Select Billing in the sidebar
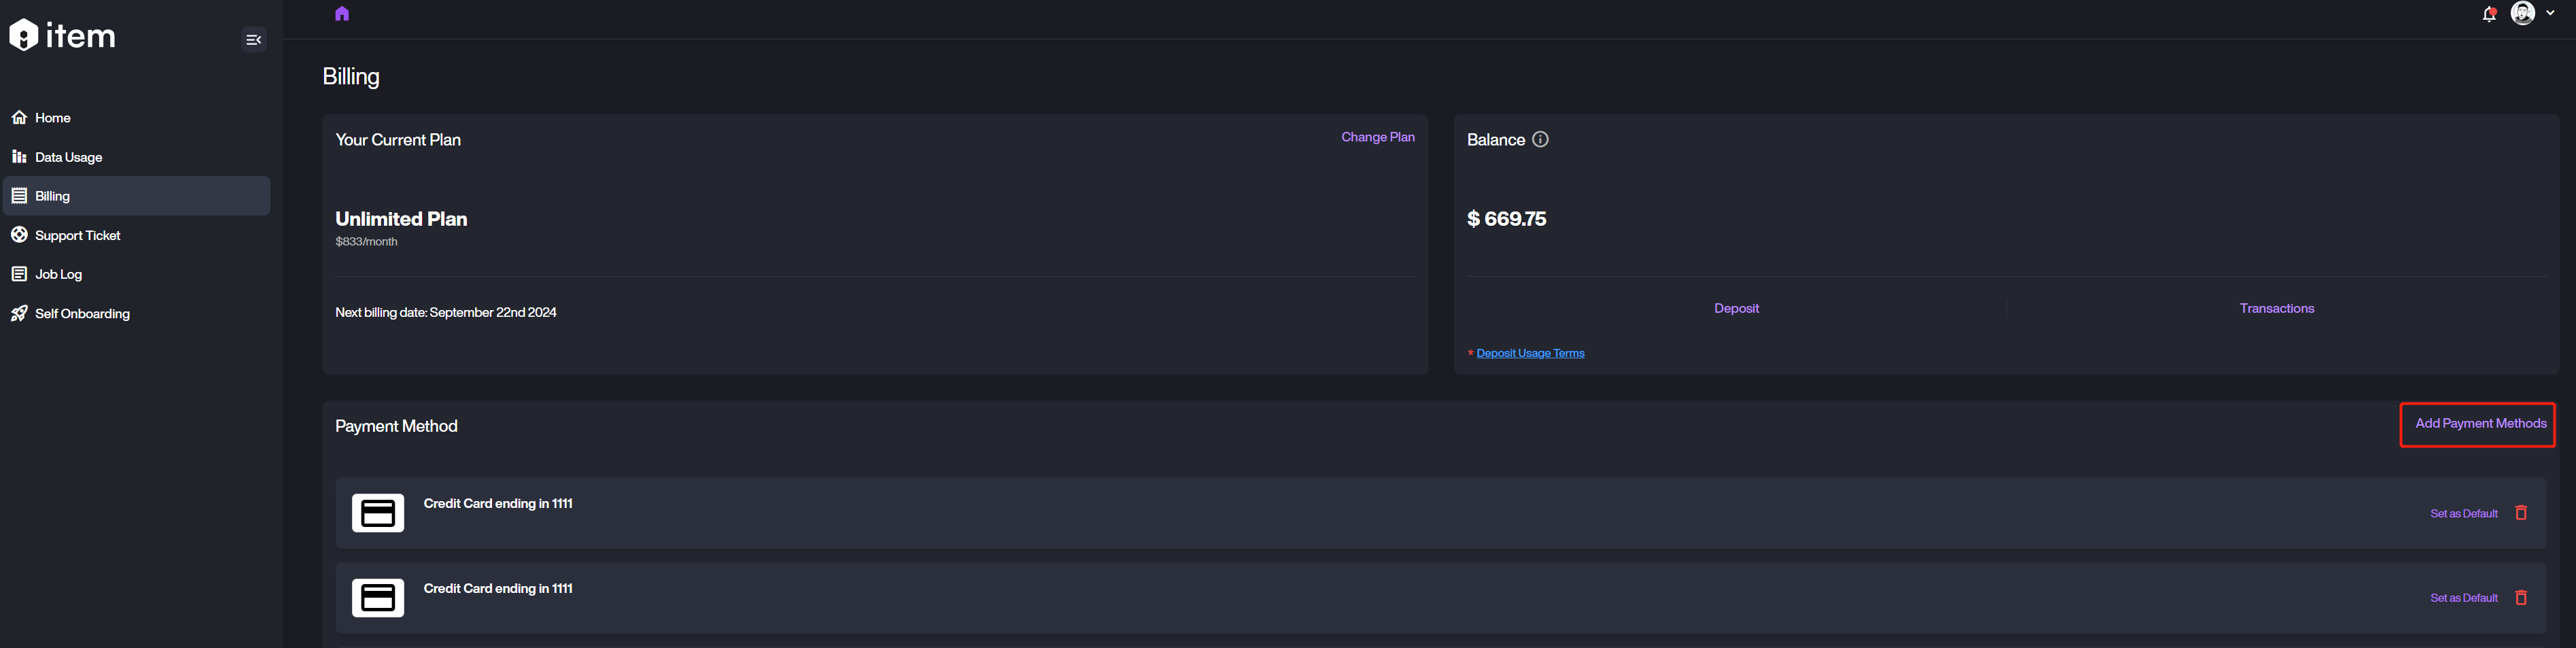 point(52,196)
